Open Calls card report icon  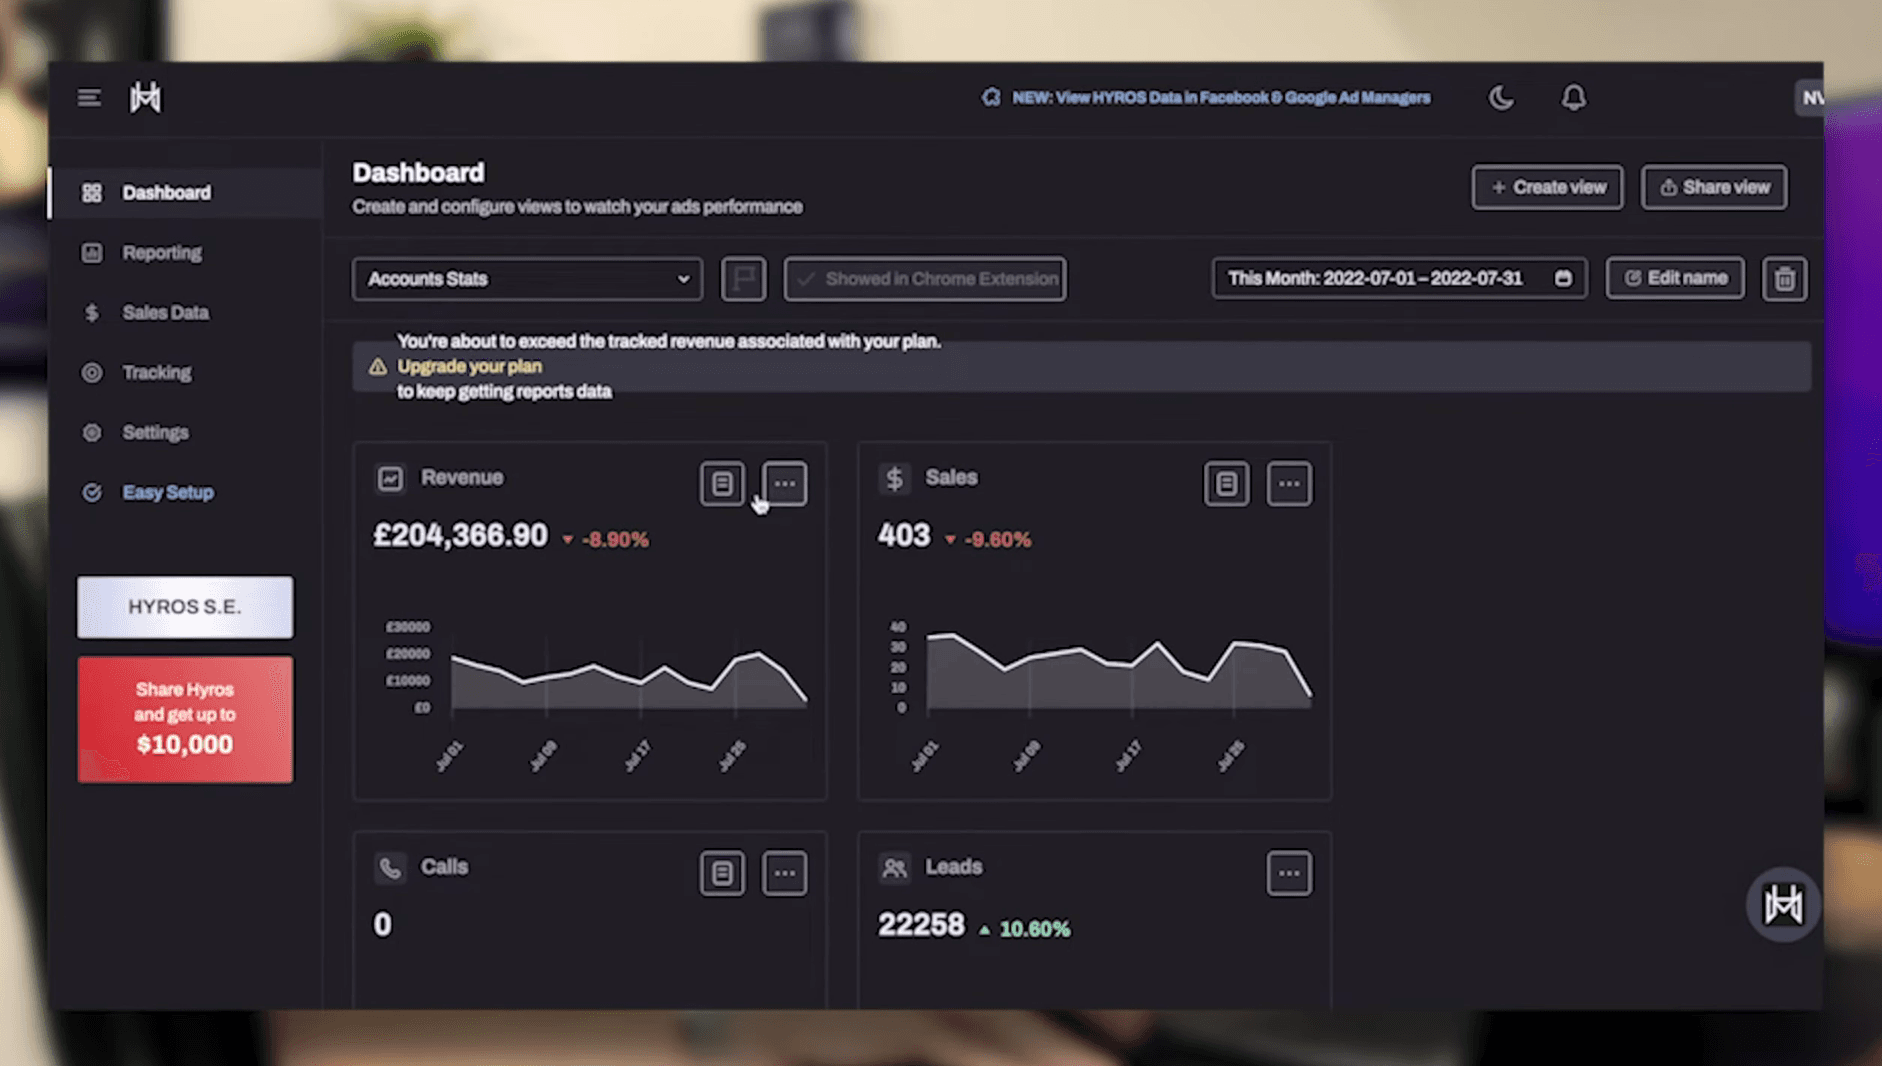point(722,873)
